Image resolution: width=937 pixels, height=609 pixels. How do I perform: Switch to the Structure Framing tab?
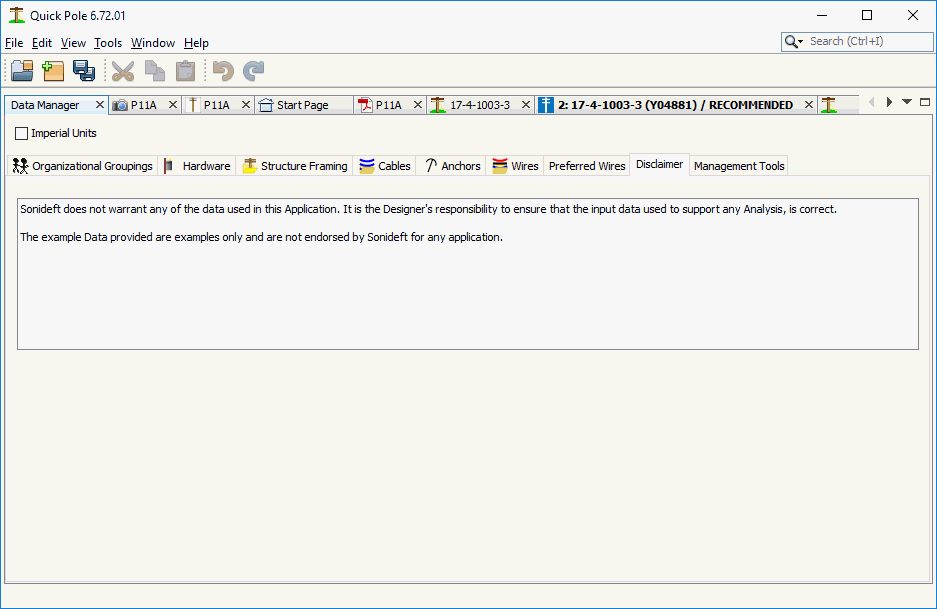[295, 166]
